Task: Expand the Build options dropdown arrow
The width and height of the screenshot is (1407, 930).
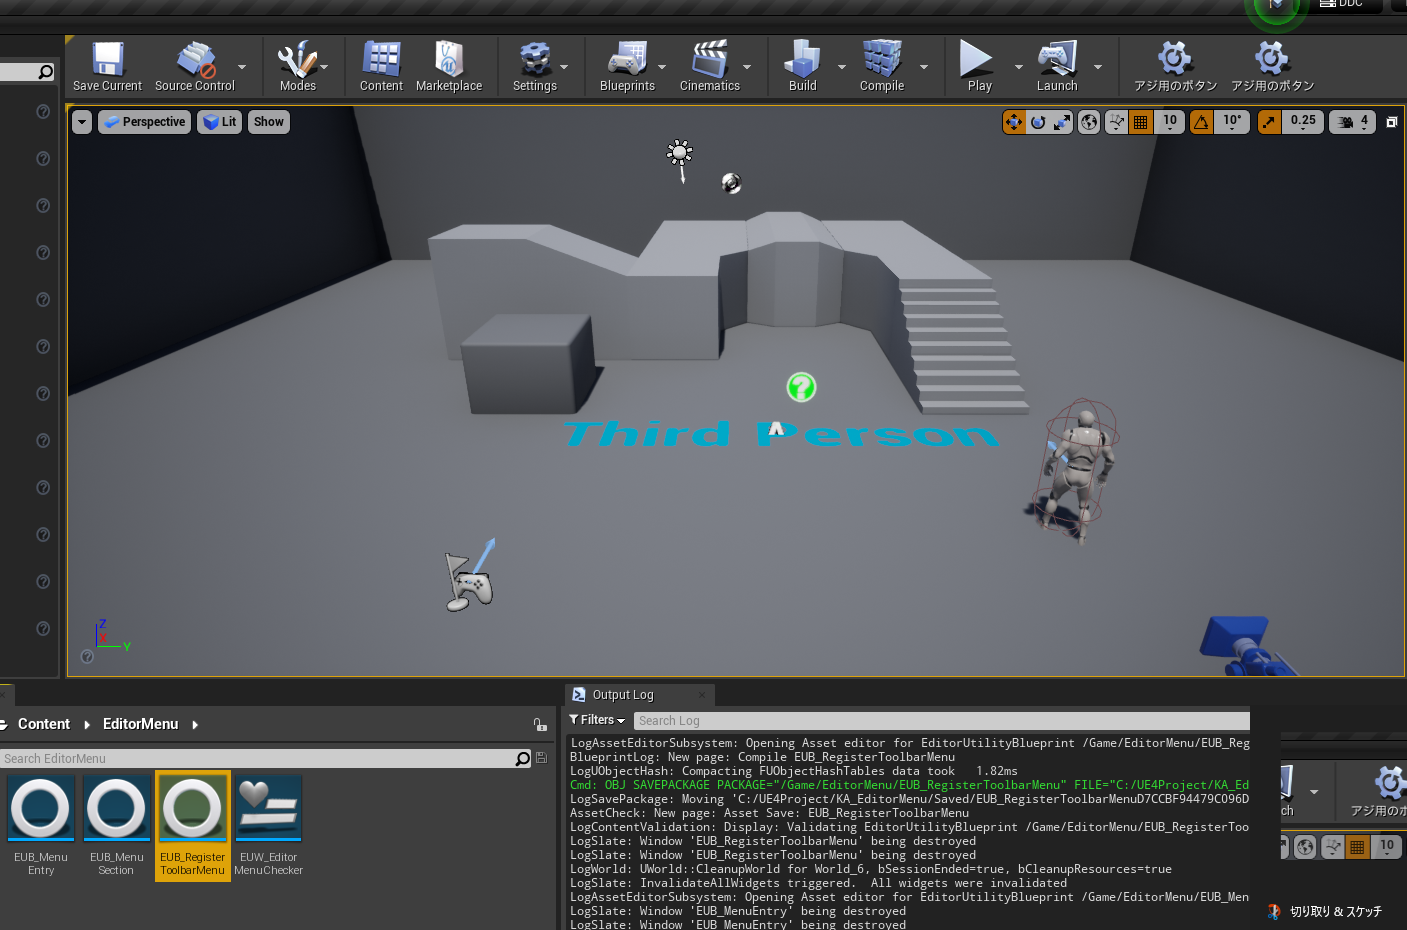Action: click(842, 67)
